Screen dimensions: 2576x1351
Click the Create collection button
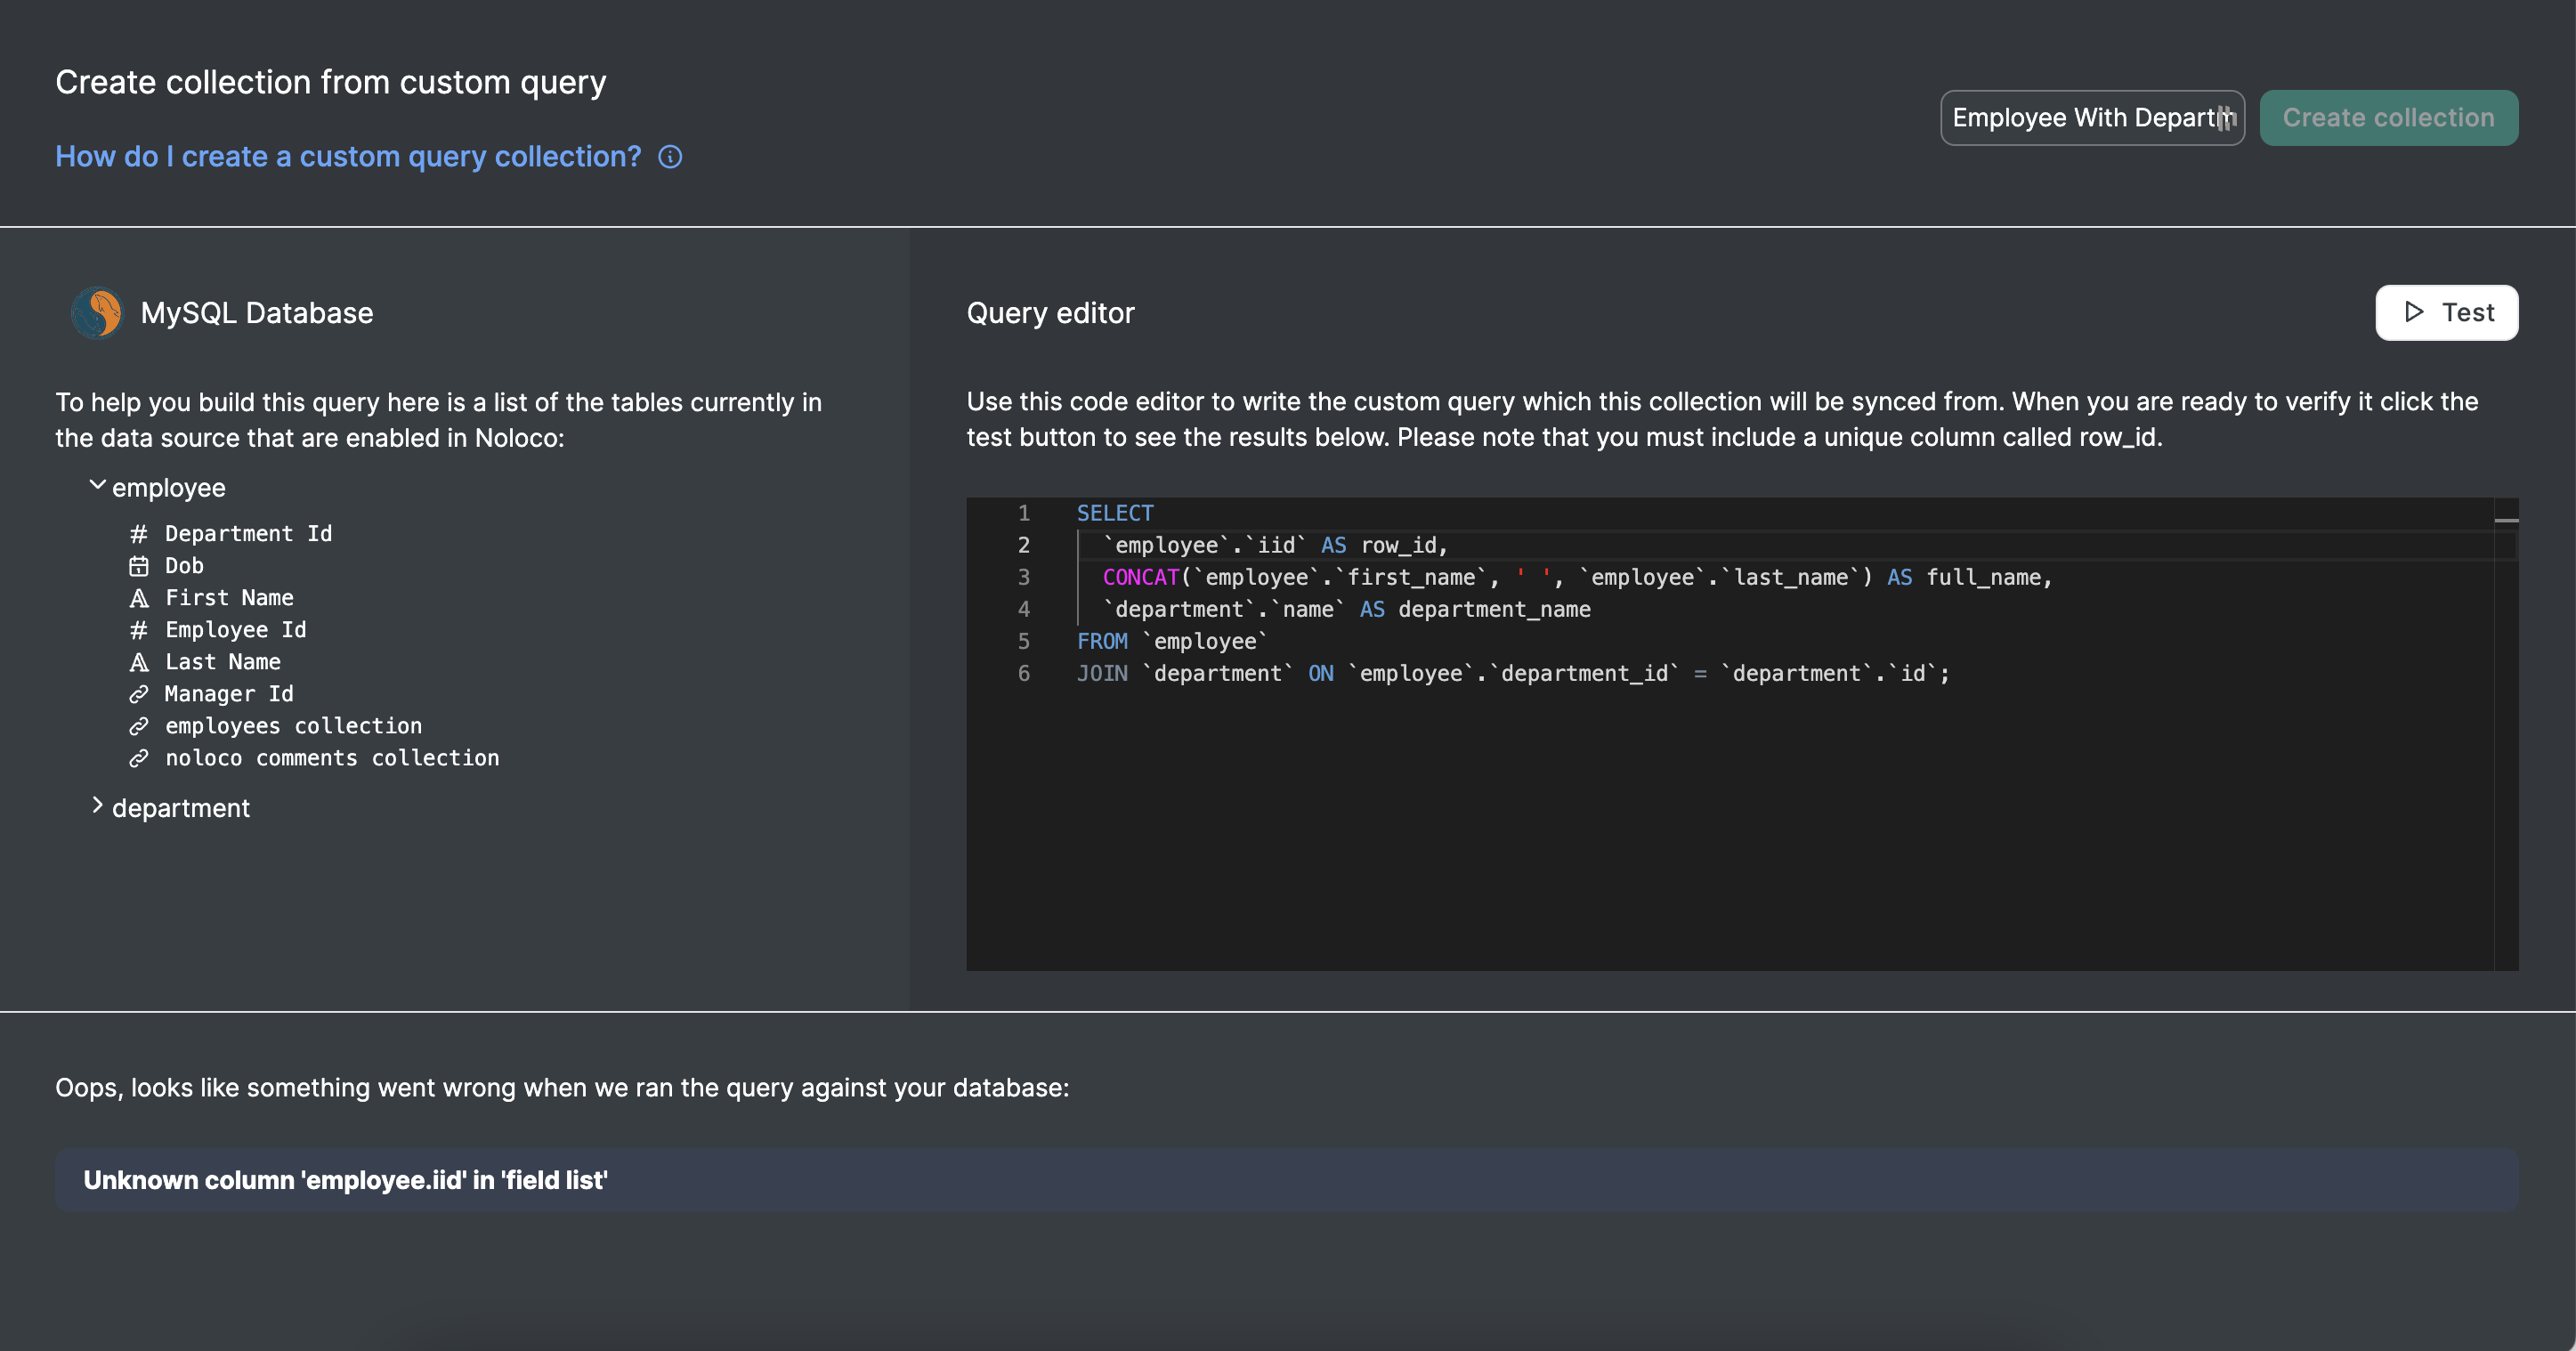pyautogui.click(x=2388, y=118)
